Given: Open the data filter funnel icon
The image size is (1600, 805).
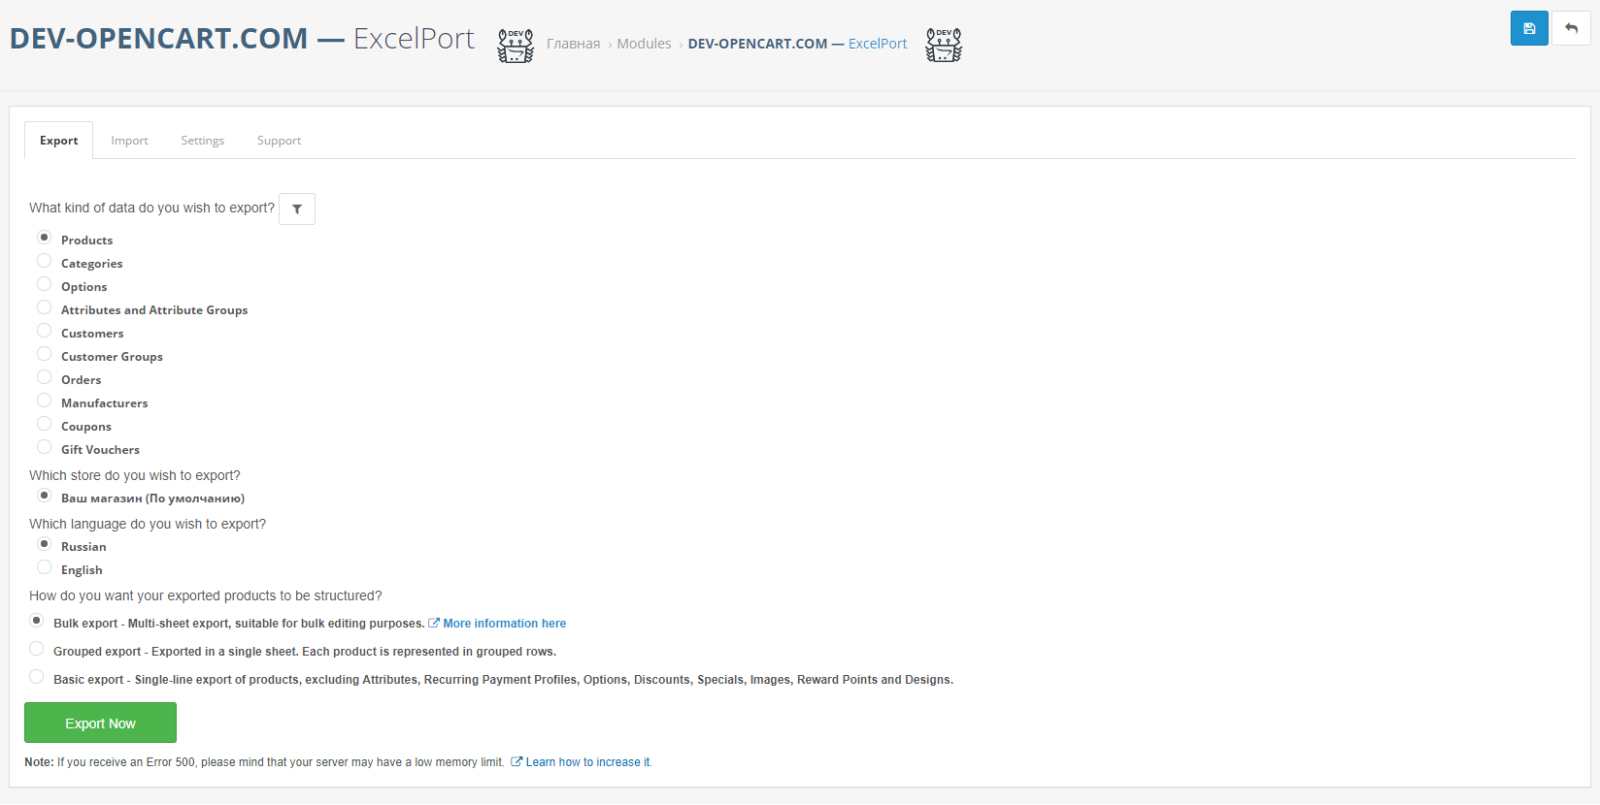Looking at the screenshot, I should [297, 209].
